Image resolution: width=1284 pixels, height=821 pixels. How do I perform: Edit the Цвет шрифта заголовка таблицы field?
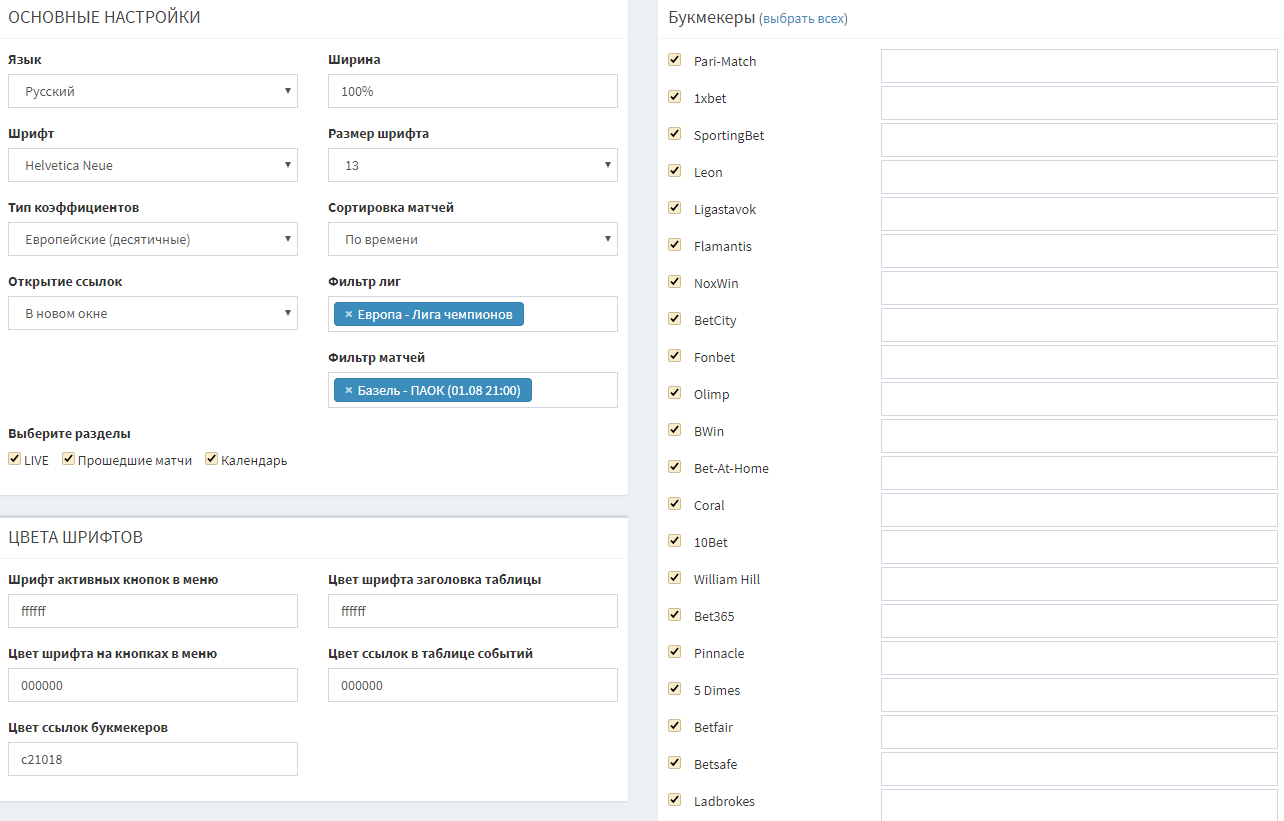473,611
